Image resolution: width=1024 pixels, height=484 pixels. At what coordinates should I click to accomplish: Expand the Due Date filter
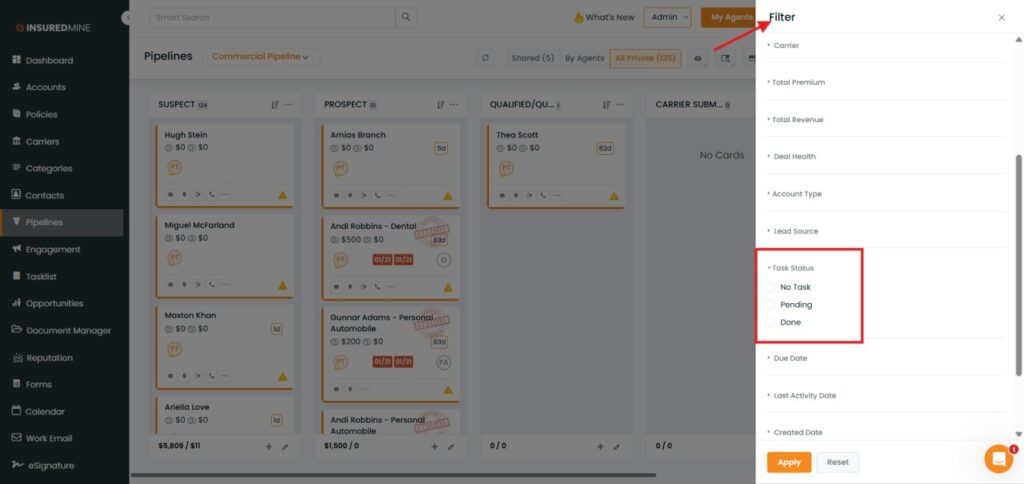(x=789, y=358)
